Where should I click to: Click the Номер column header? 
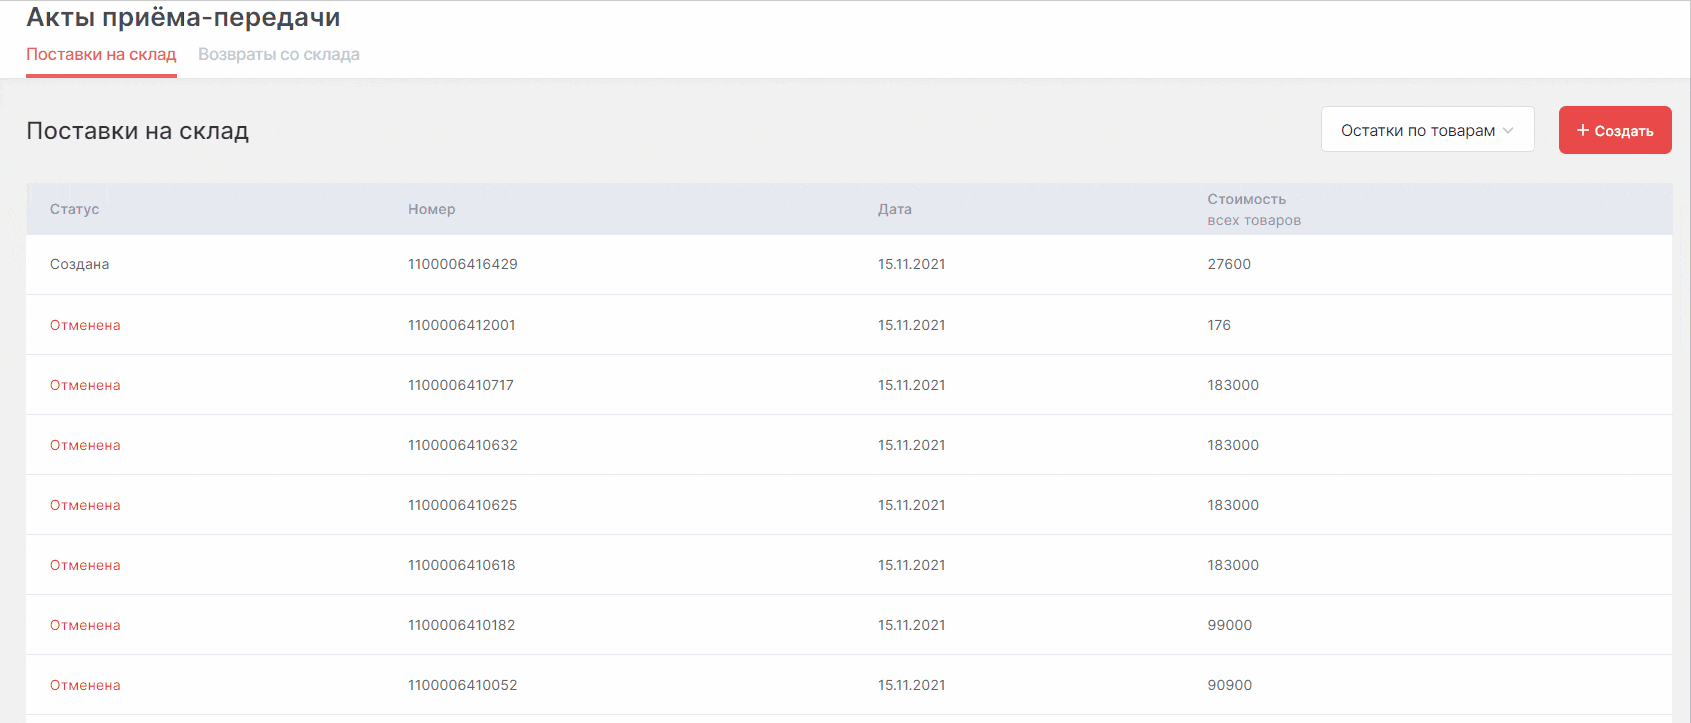(432, 209)
